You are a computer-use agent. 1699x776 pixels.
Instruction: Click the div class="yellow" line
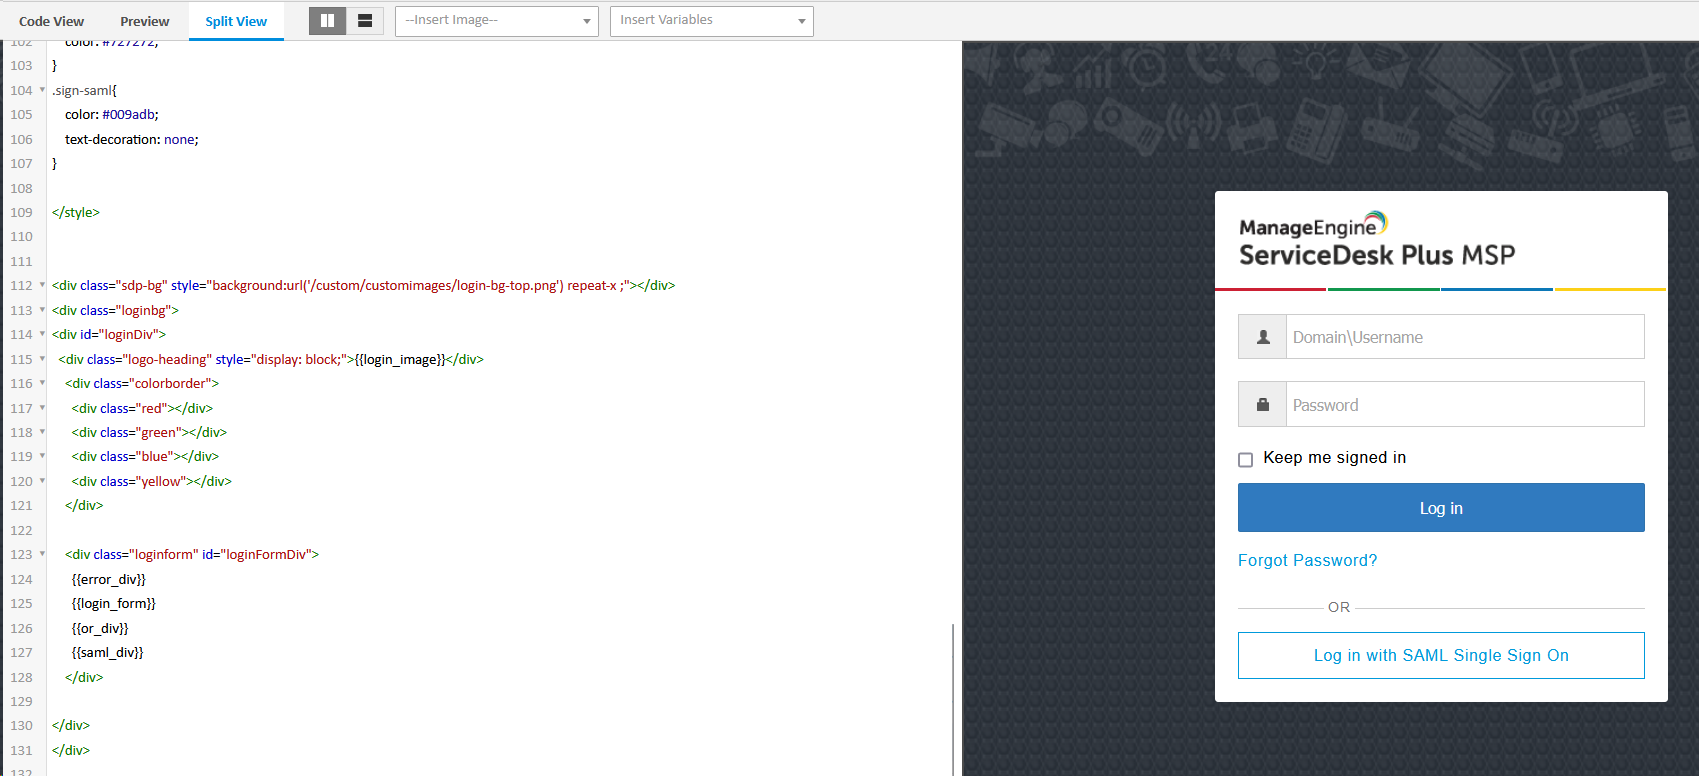click(x=152, y=481)
